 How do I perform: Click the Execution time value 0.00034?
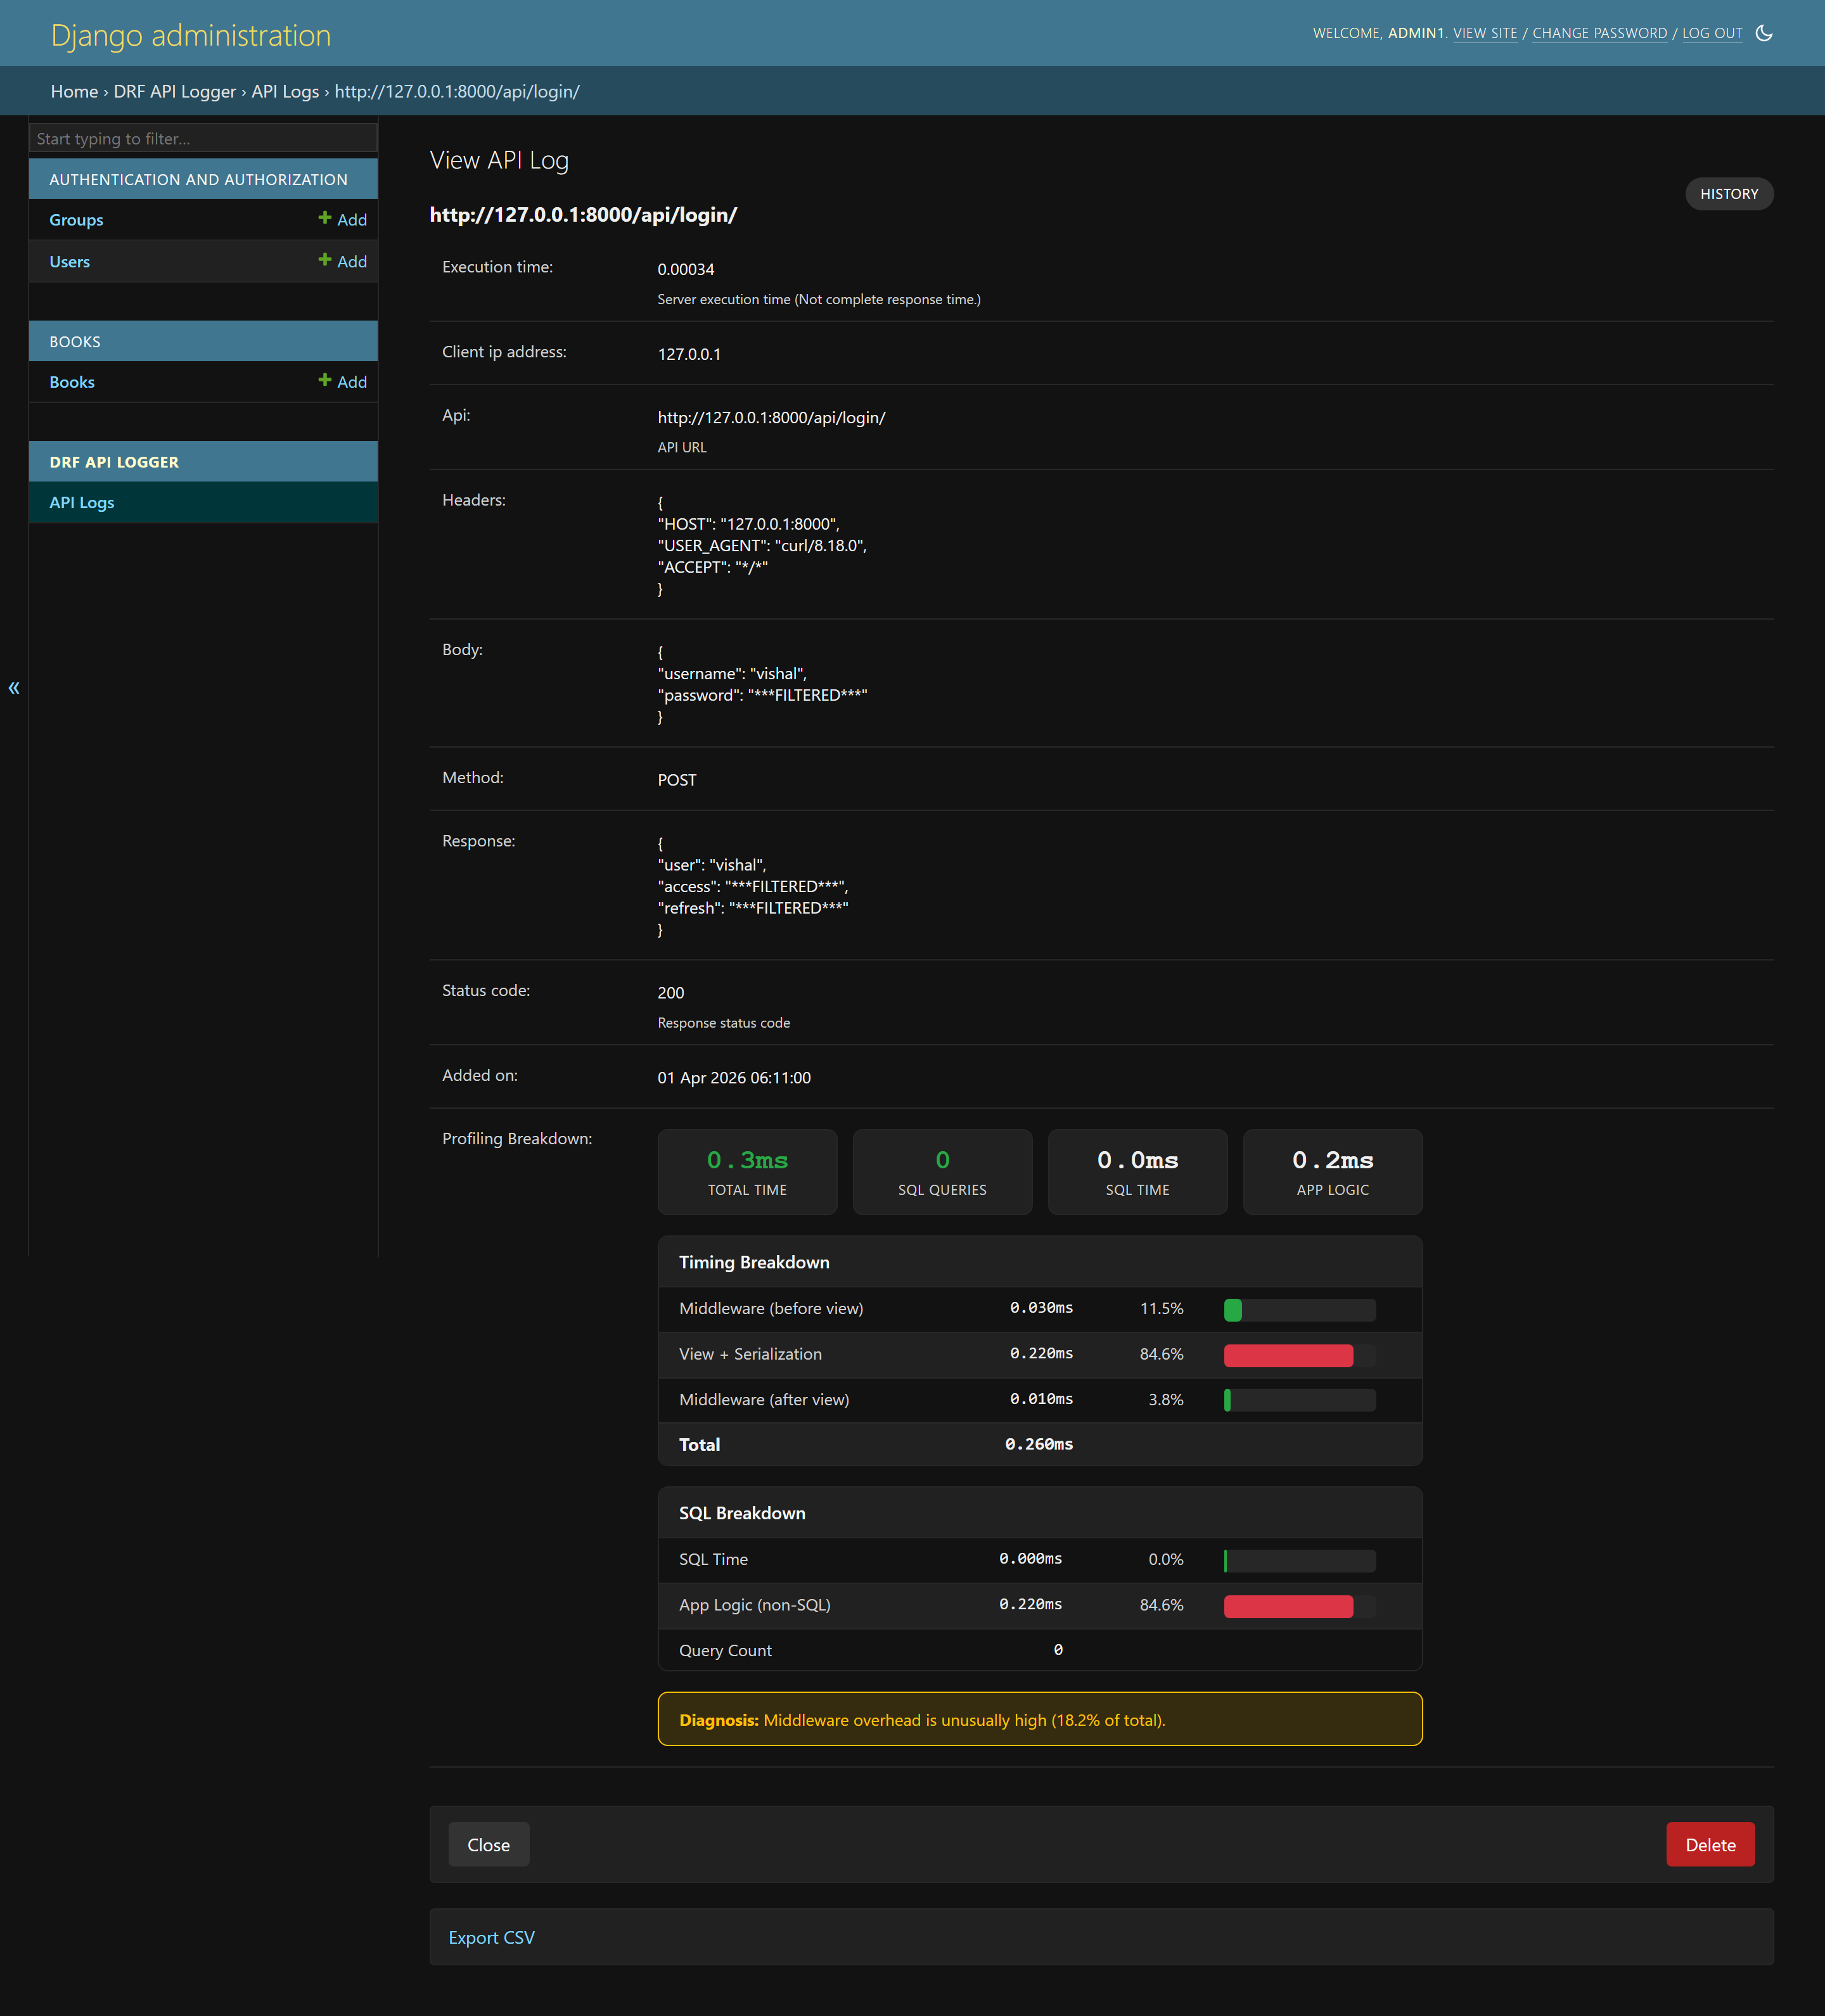686,269
